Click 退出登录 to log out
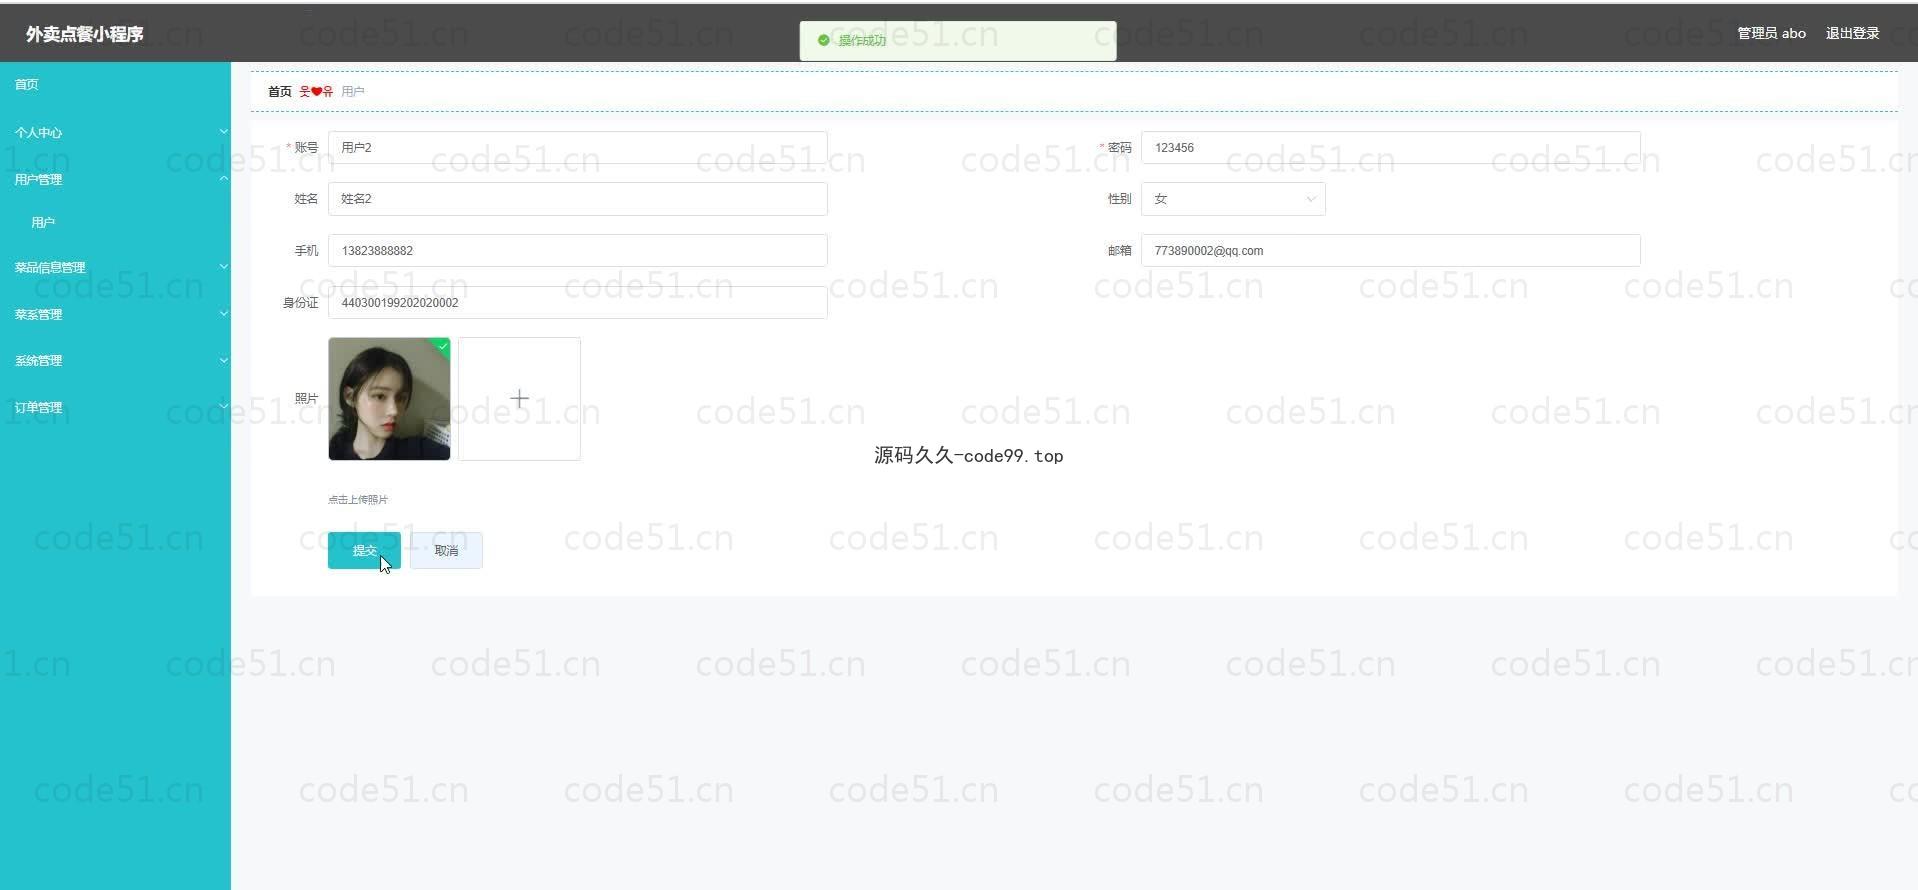The image size is (1918, 890). coord(1852,33)
